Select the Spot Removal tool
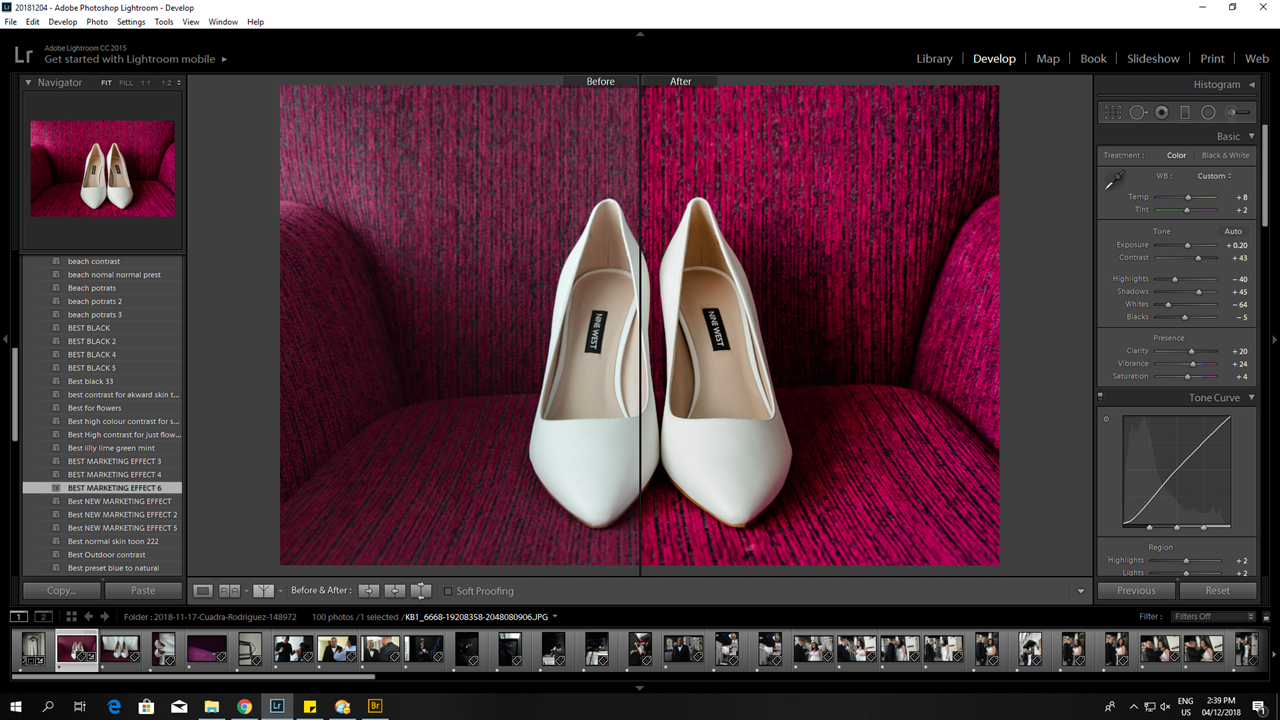Viewport: 1280px width, 720px height. pyautogui.click(x=1138, y=113)
